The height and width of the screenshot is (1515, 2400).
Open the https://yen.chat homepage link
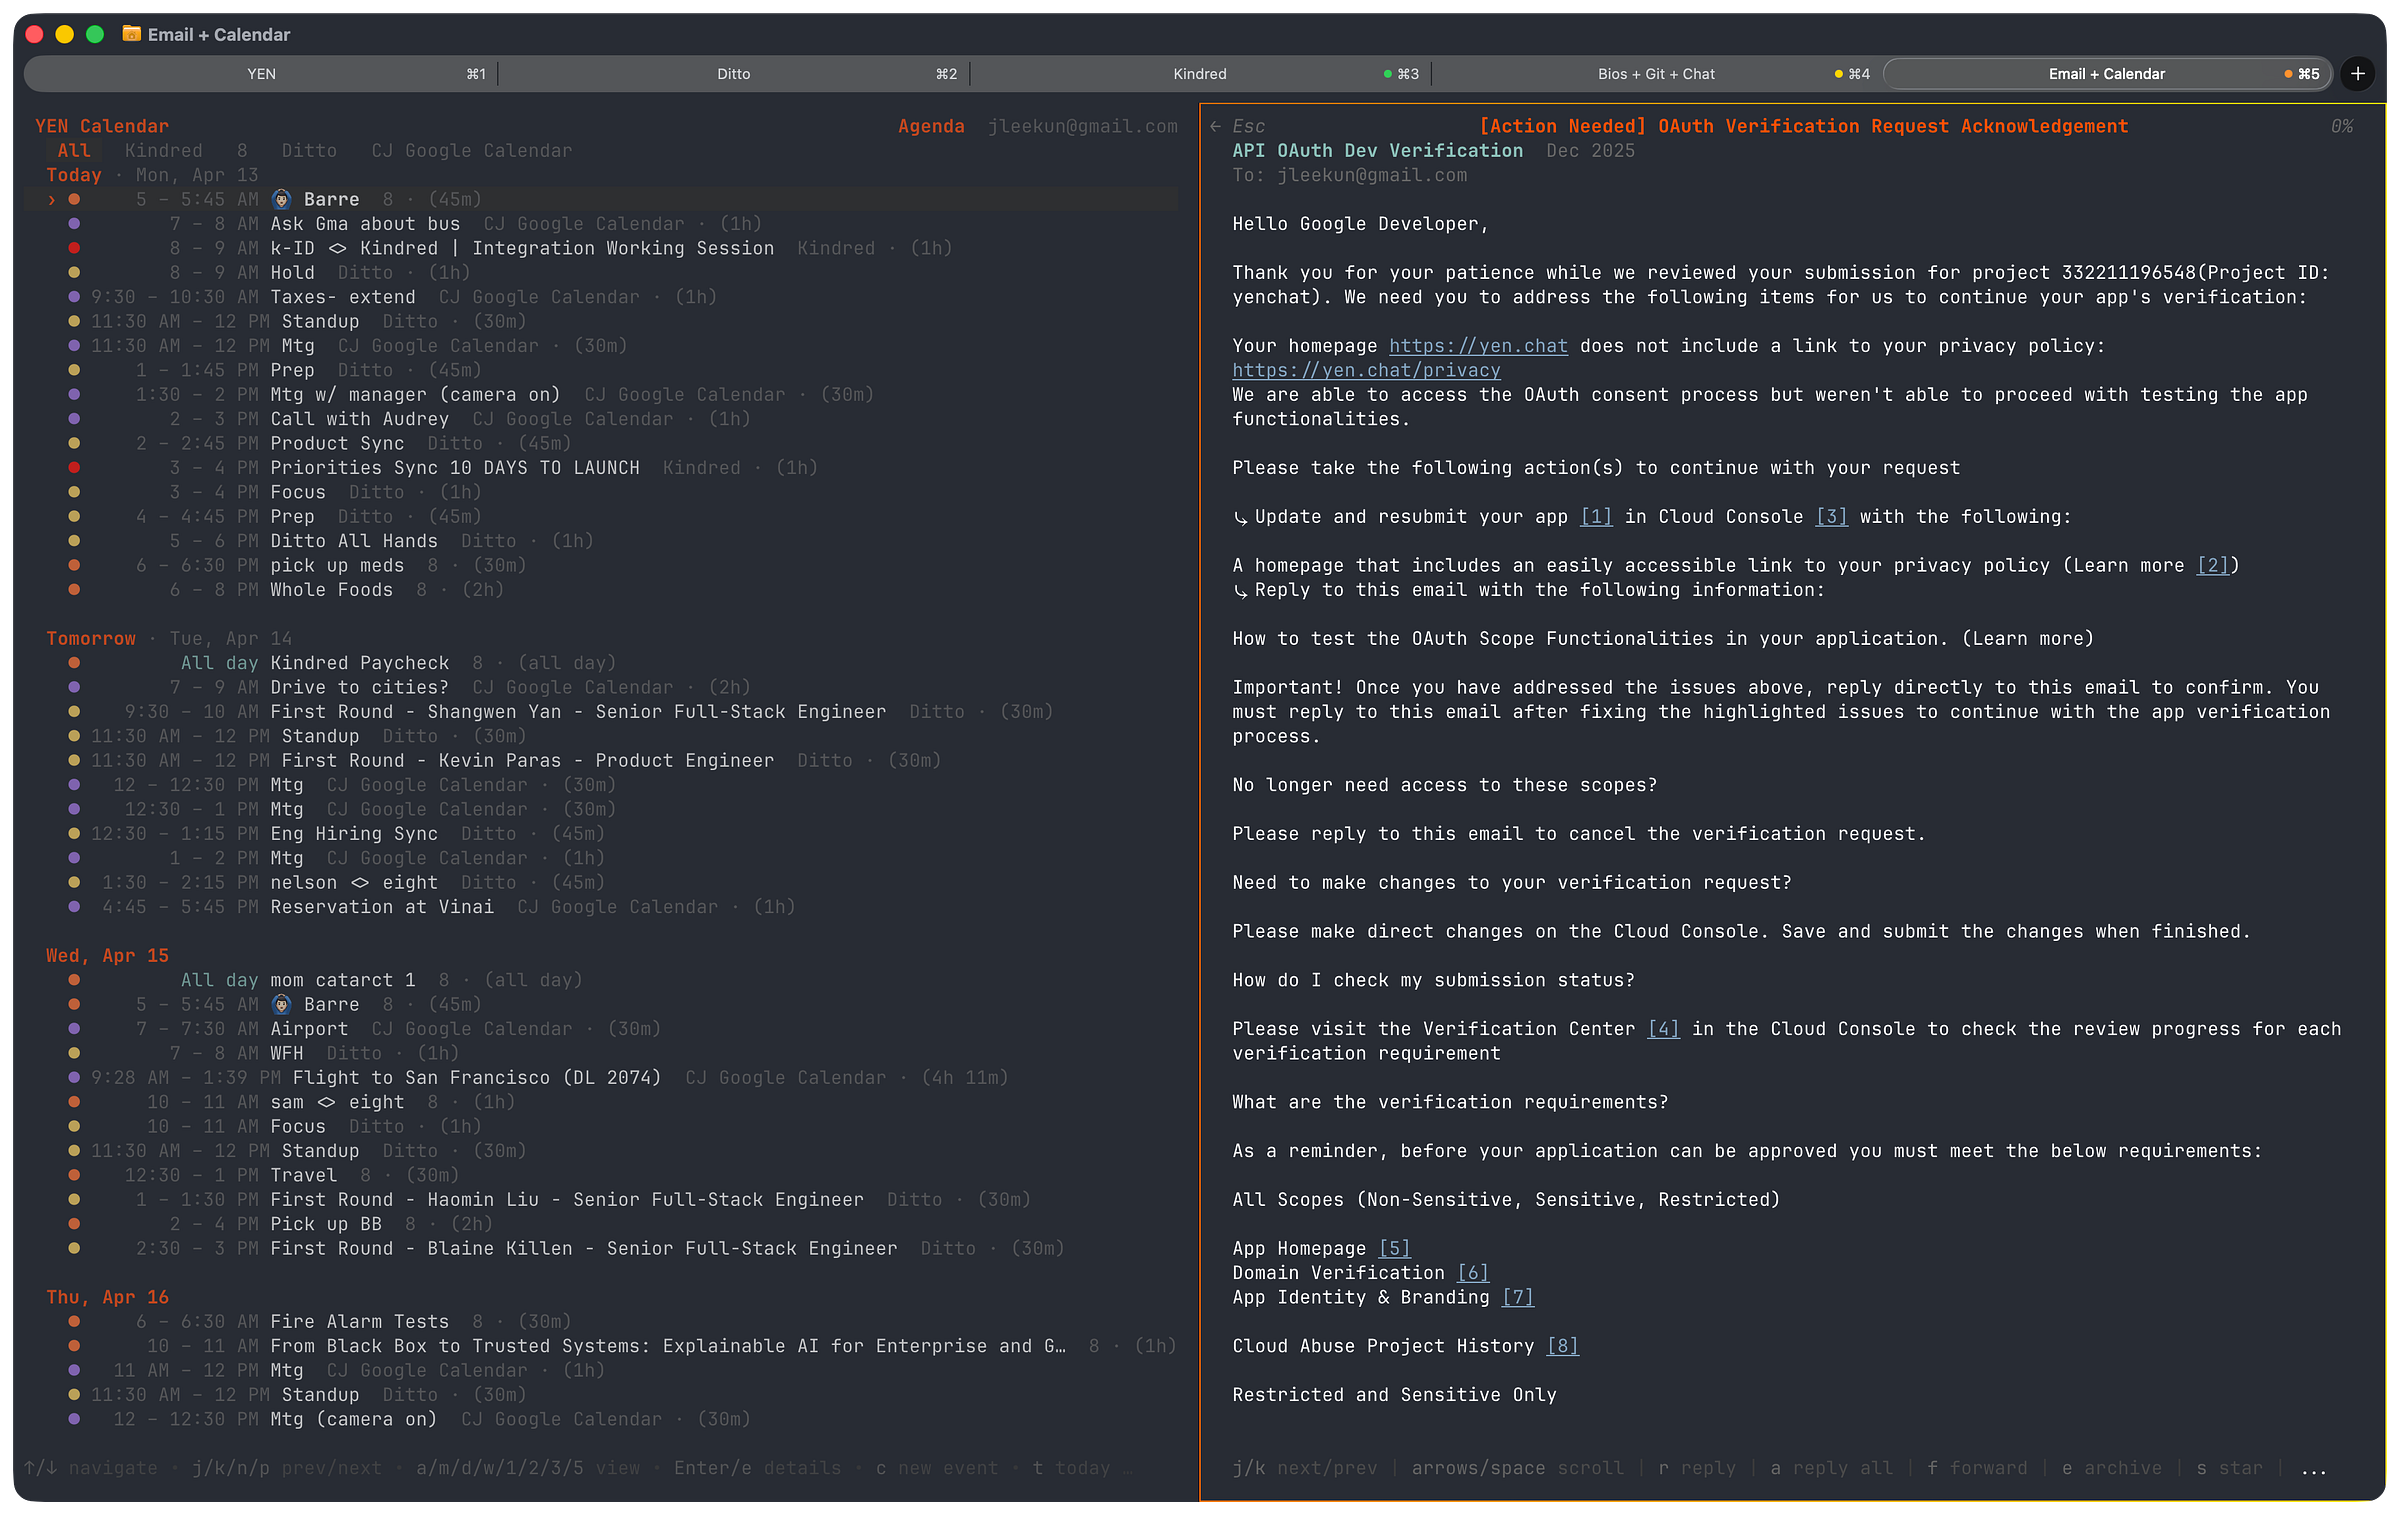(1477, 346)
